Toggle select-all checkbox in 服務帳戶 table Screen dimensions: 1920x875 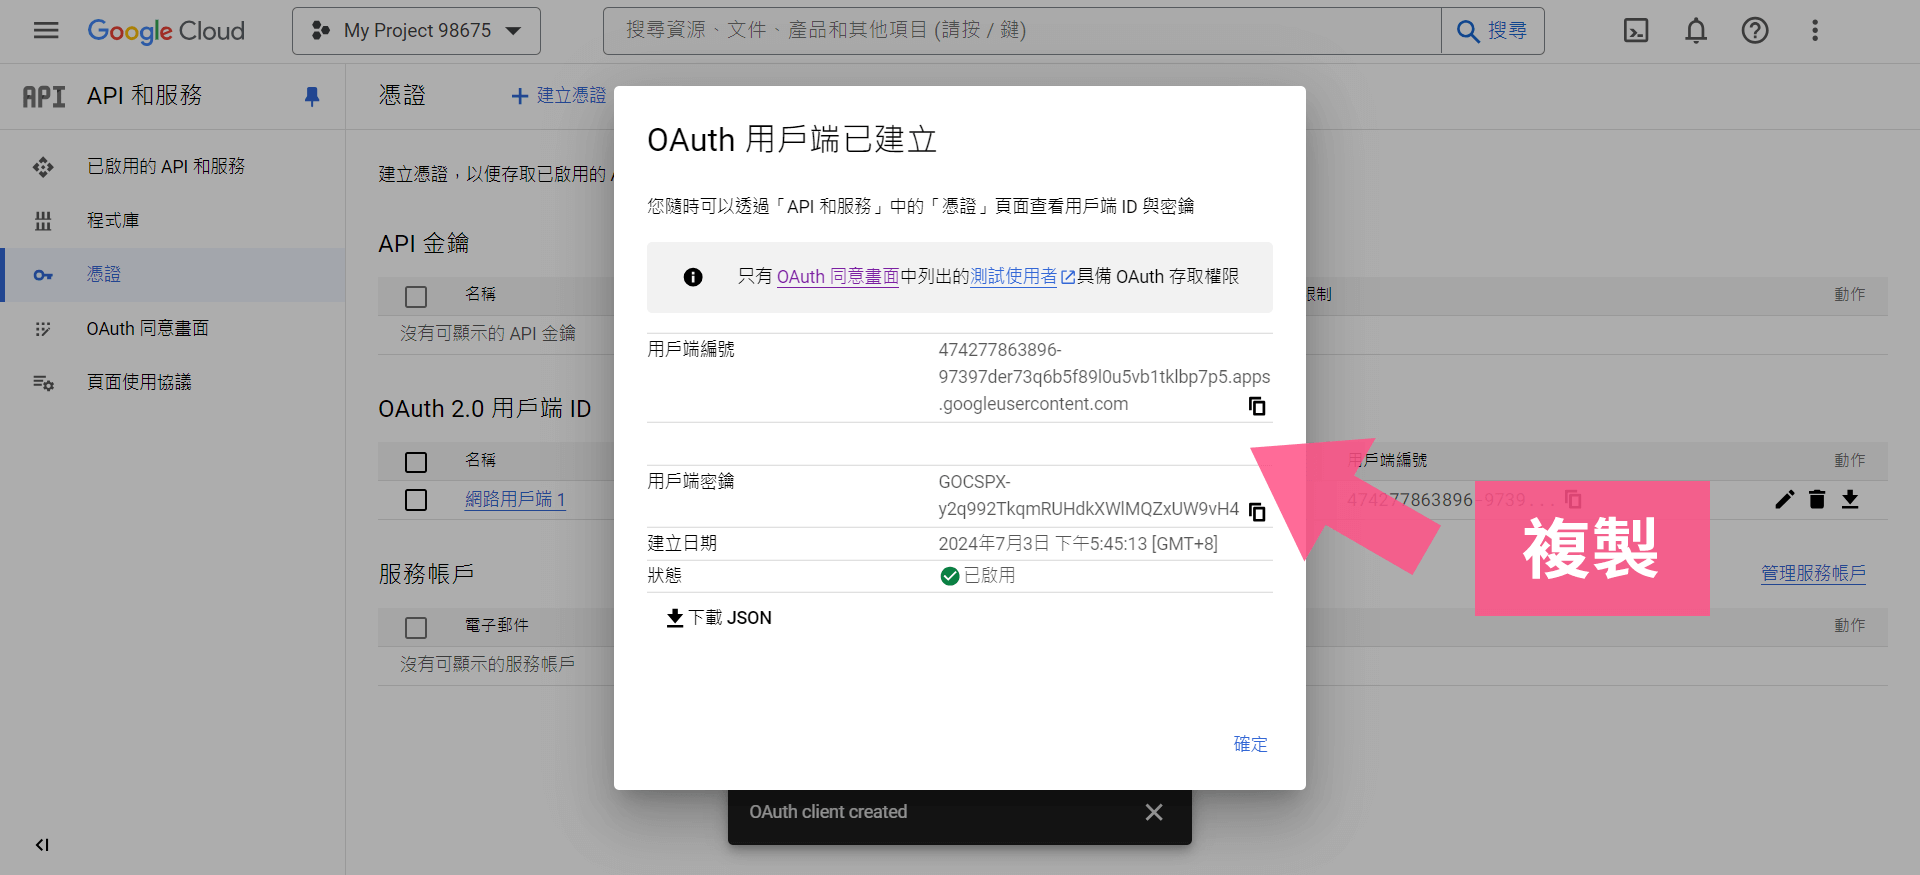[416, 628]
